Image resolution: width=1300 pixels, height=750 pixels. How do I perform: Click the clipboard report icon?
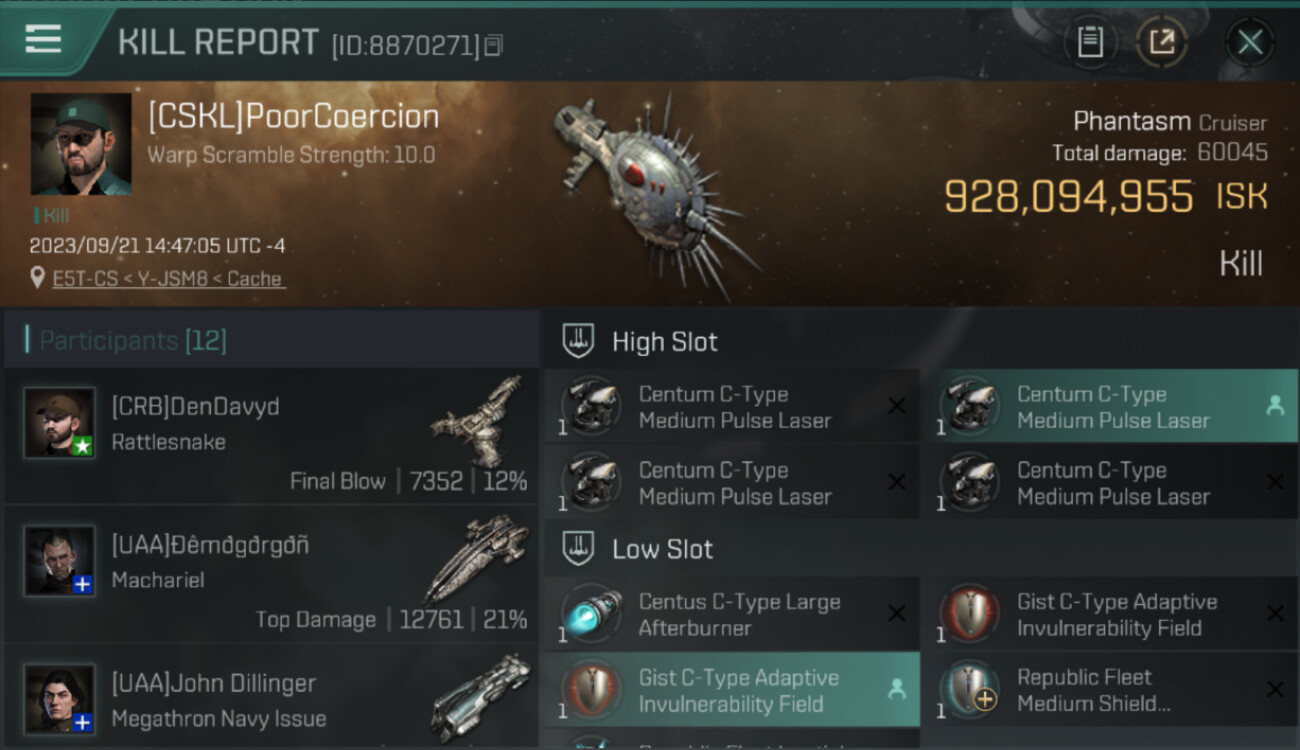[1090, 42]
